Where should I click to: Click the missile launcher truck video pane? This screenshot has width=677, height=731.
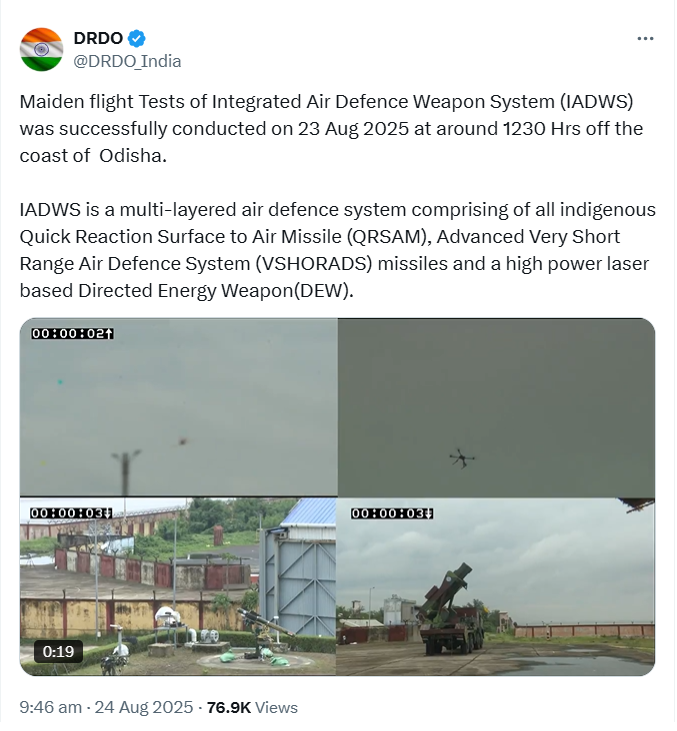(496, 587)
